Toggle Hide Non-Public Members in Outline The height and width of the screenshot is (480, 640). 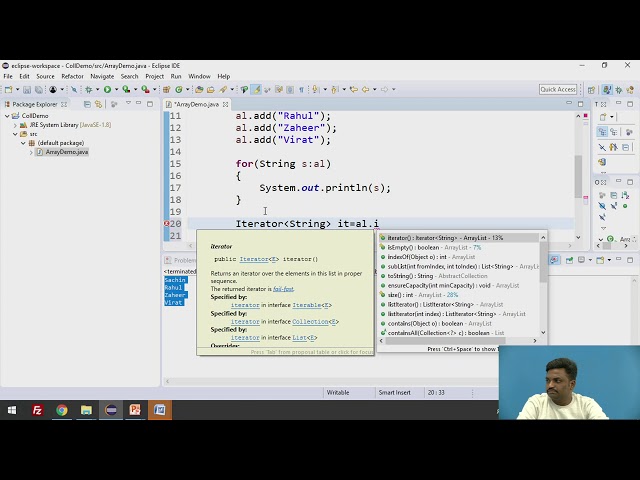tap(625, 206)
